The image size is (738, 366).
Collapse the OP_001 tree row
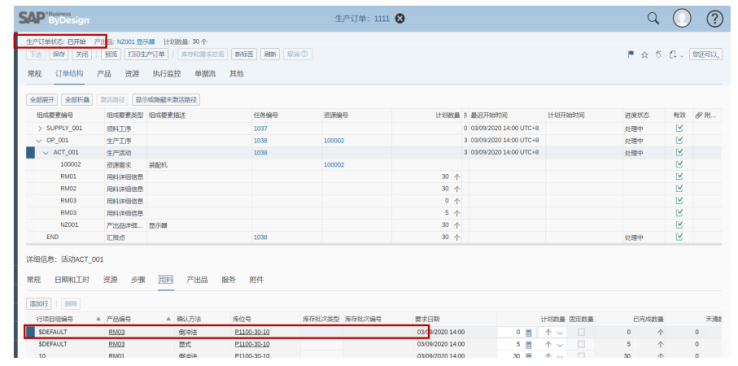(39, 140)
